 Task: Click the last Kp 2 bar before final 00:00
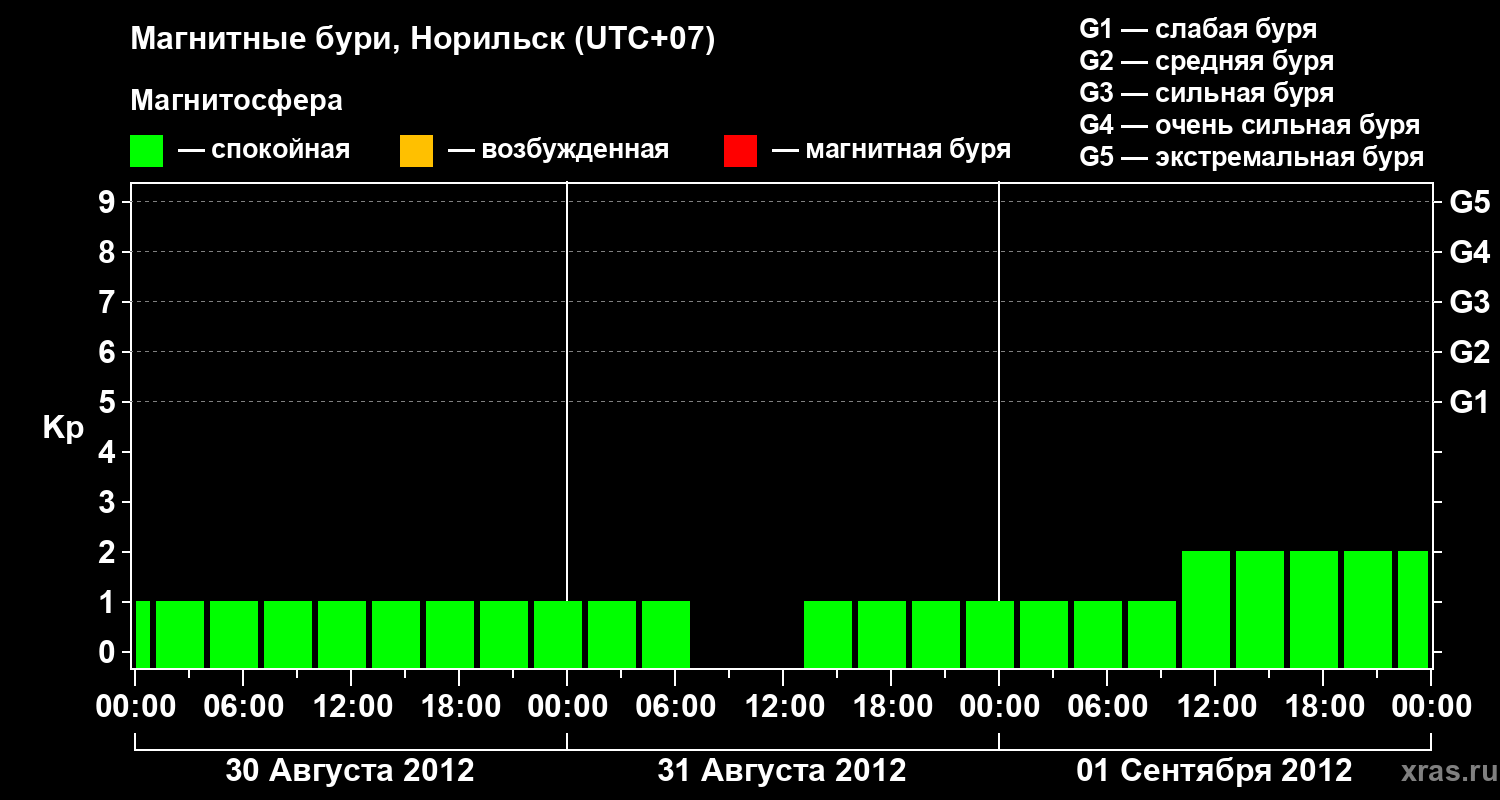pyautogui.click(x=1413, y=609)
